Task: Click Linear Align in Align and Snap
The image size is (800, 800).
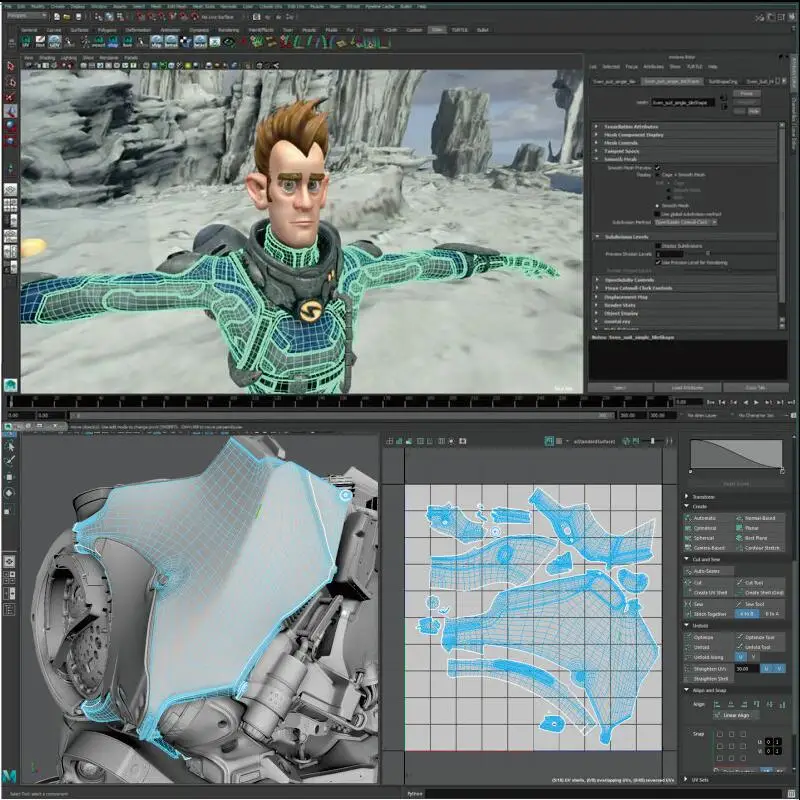Action: (736, 715)
